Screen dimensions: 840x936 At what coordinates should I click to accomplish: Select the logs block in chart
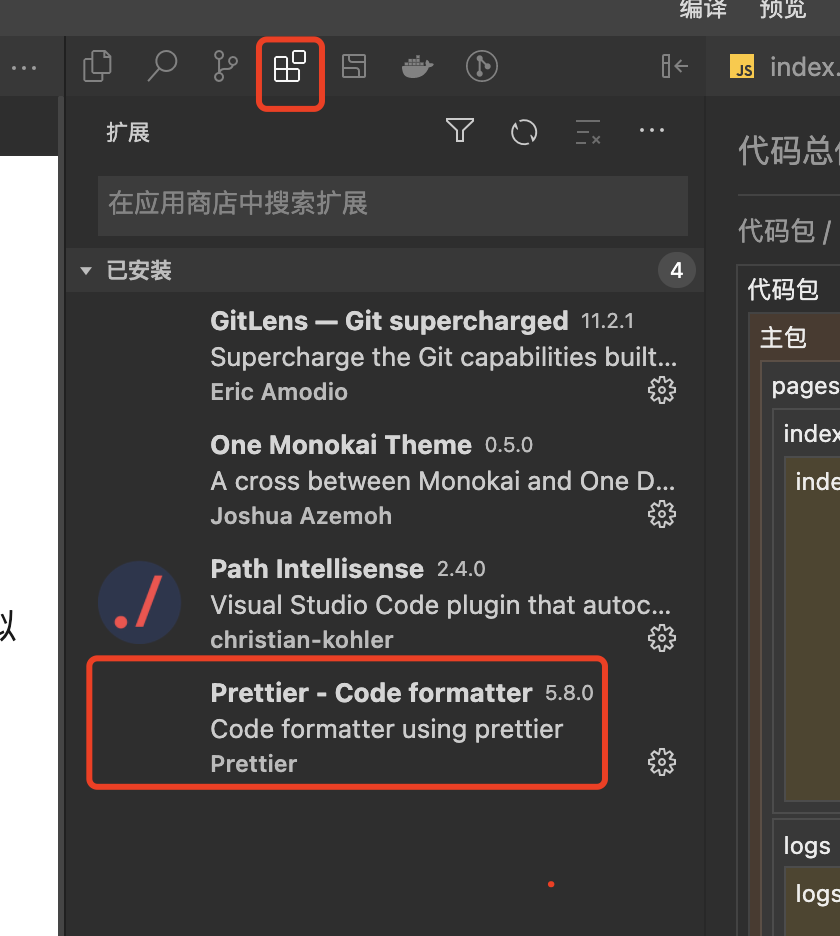[x=807, y=846]
